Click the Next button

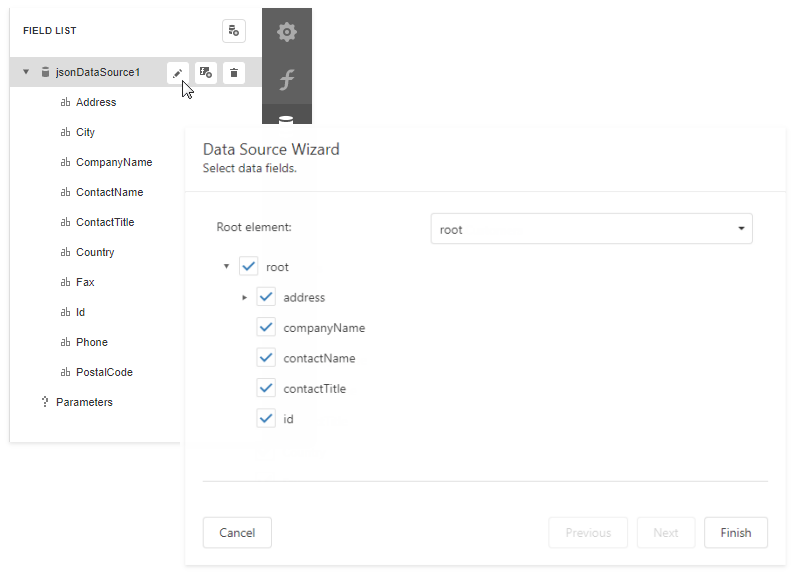tap(666, 532)
